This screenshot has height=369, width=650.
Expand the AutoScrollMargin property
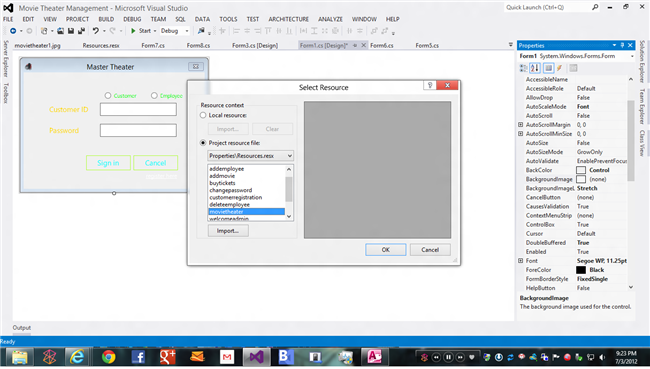tap(520, 124)
